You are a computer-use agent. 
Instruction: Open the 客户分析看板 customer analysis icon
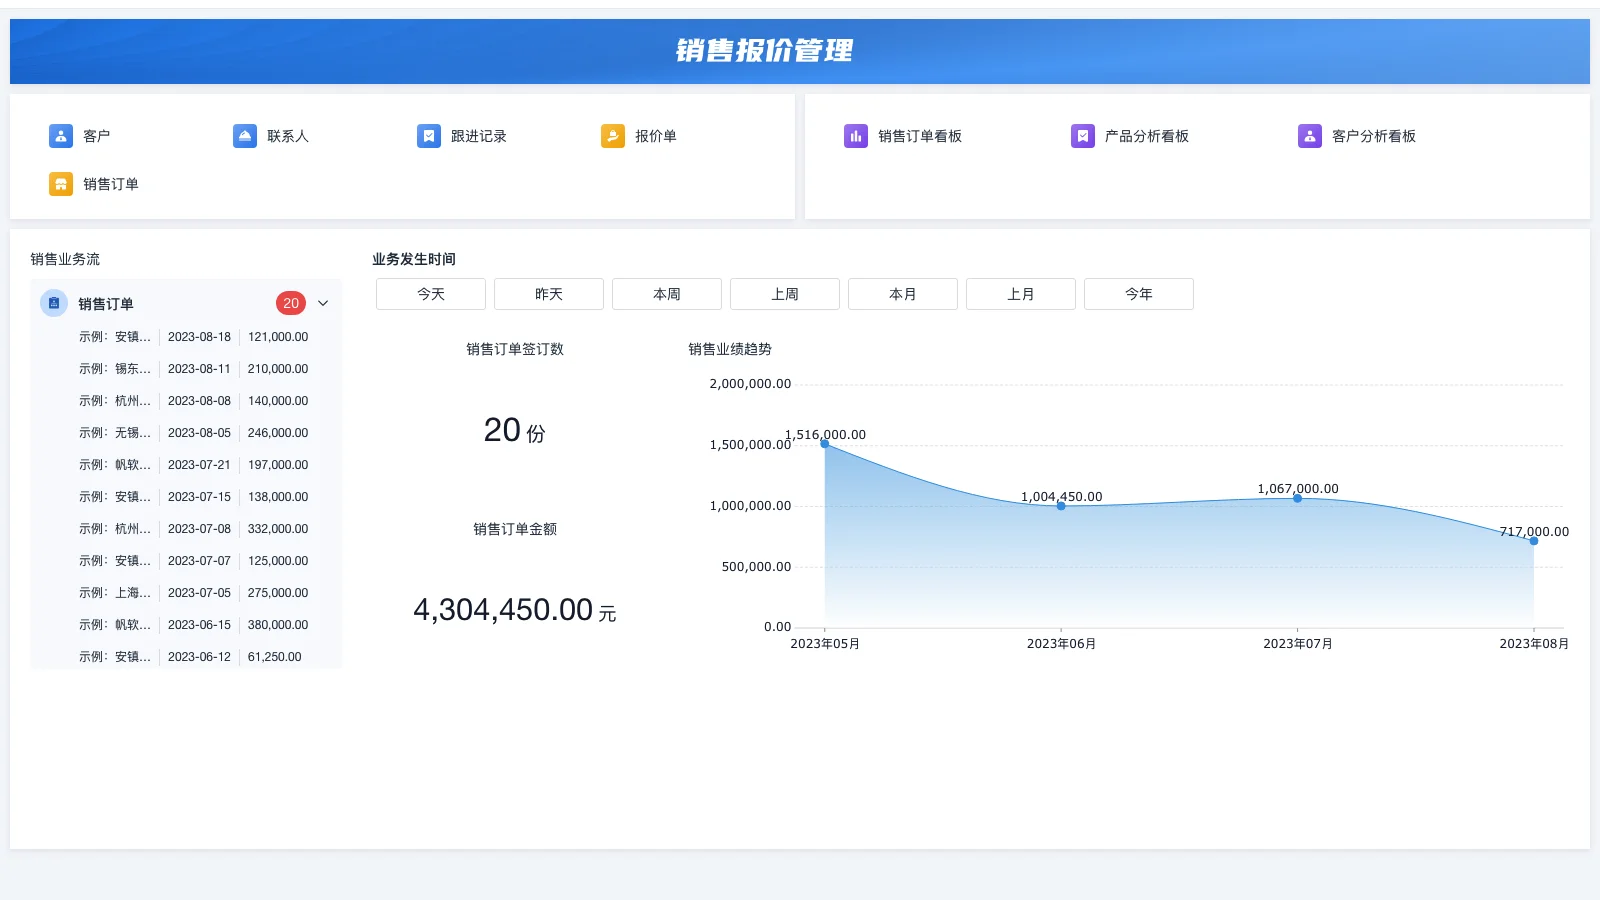click(1309, 135)
